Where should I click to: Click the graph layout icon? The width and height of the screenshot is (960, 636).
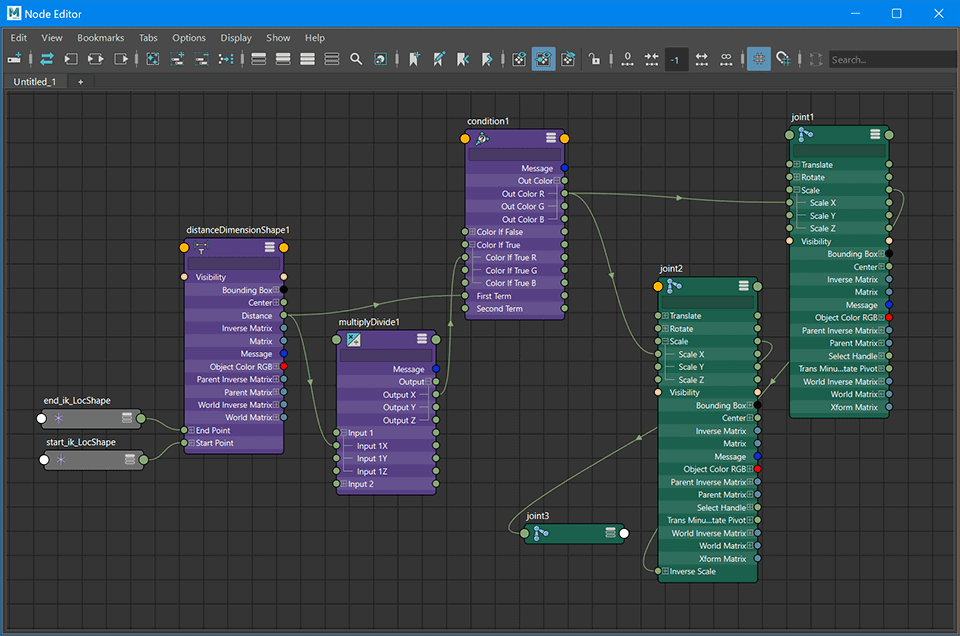click(x=226, y=60)
